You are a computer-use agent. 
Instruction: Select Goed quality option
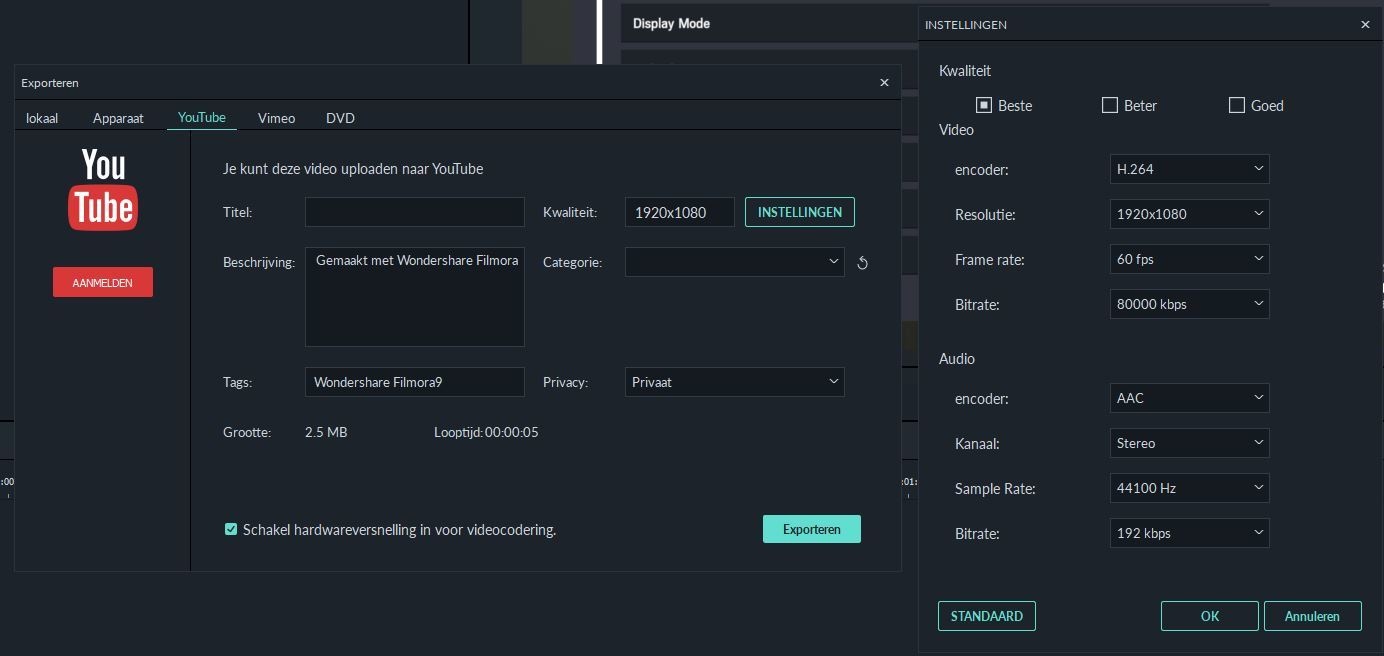1236,105
